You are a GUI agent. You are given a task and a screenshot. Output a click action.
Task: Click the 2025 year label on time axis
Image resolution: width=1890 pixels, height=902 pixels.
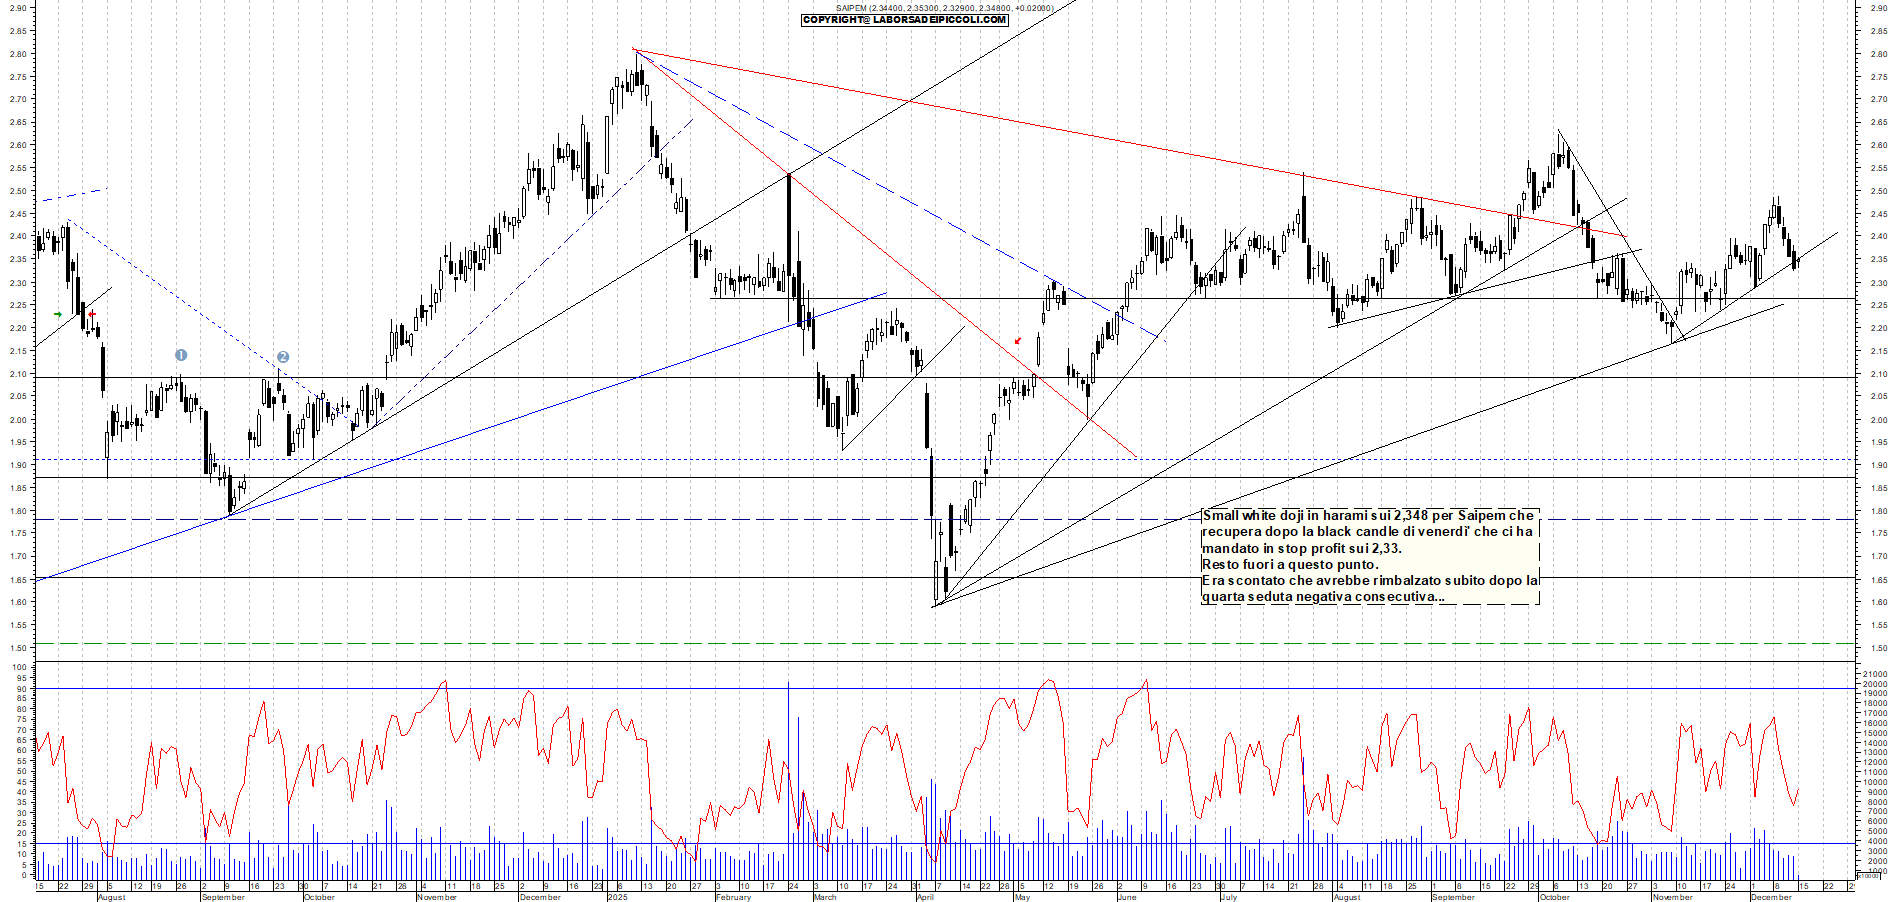pos(618,897)
